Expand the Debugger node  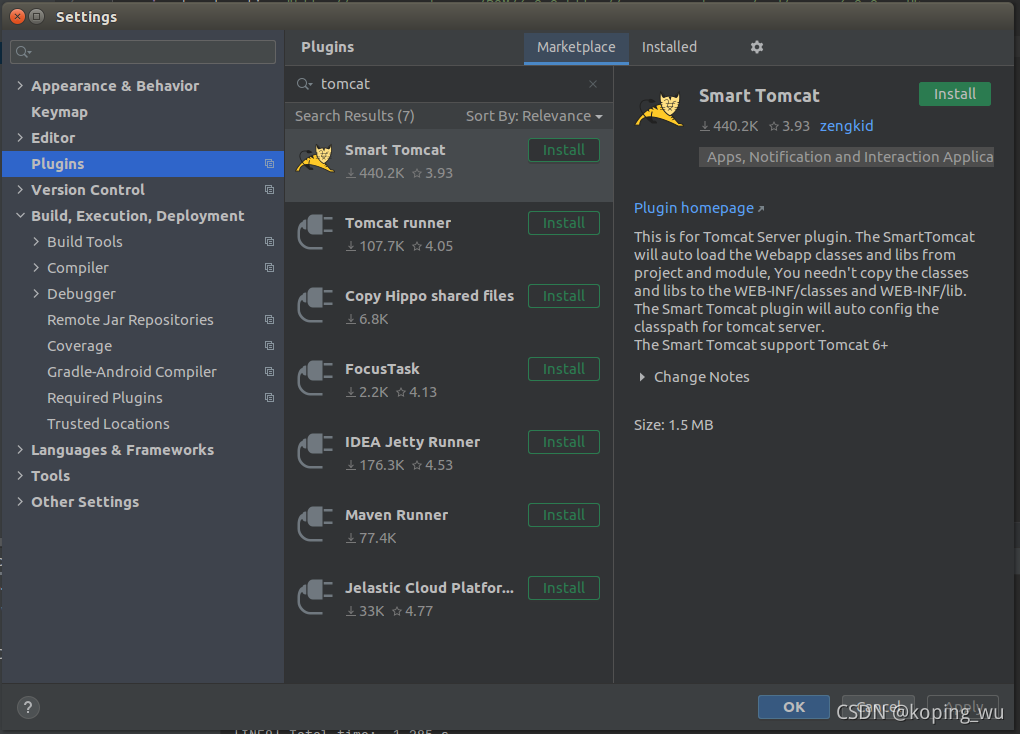coord(36,293)
